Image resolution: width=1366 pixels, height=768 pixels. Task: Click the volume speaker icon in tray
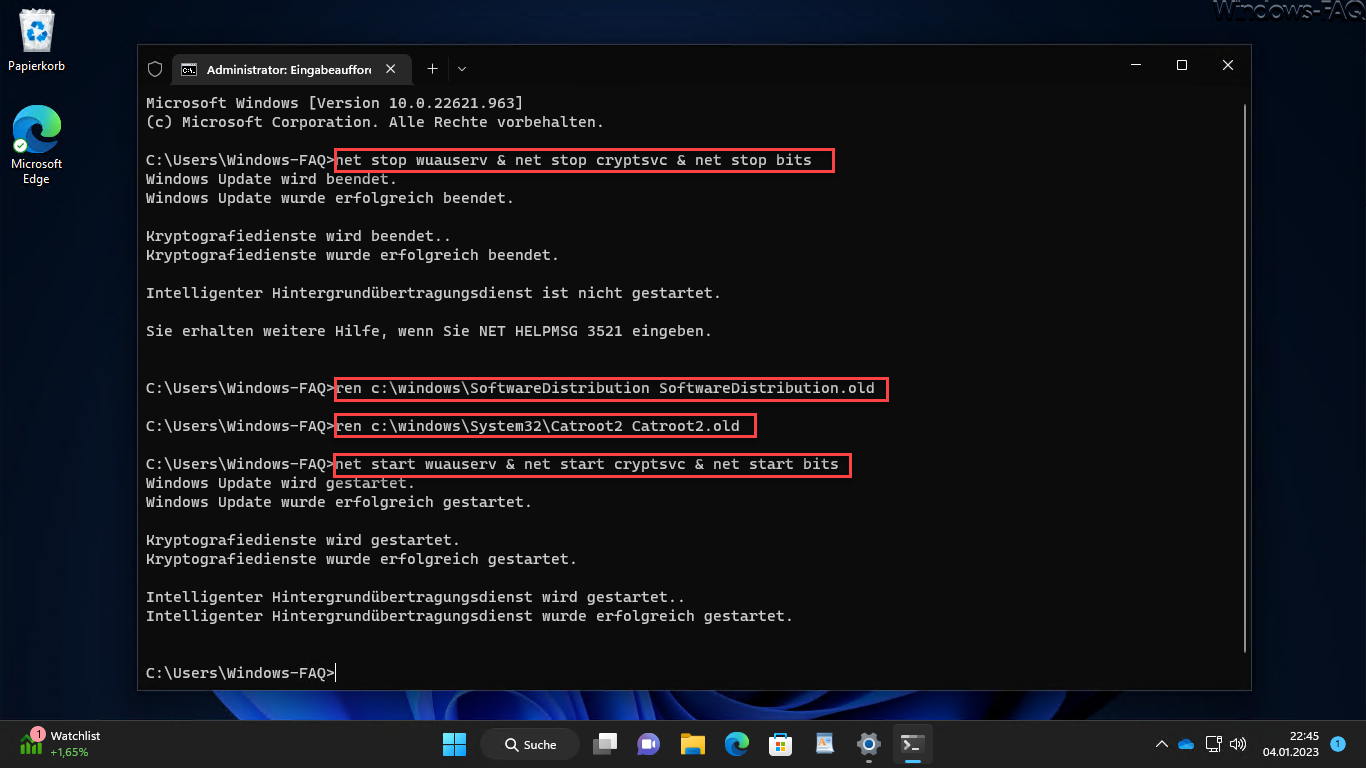click(x=1238, y=744)
